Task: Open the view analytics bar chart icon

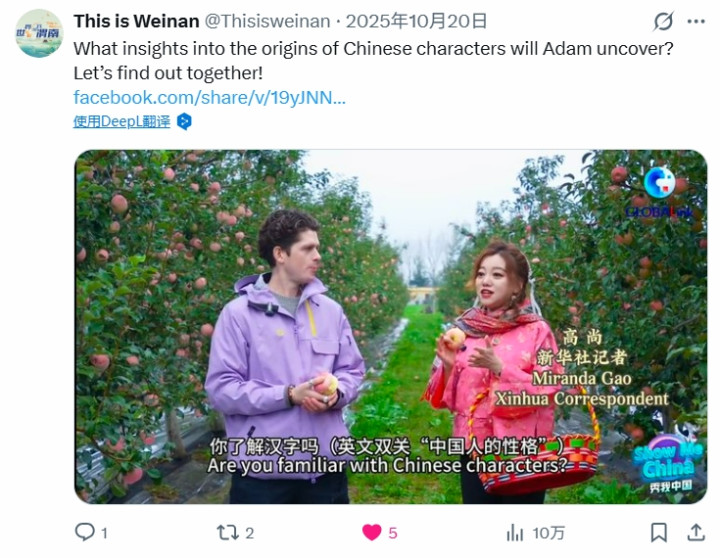Action: click(515, 533)
